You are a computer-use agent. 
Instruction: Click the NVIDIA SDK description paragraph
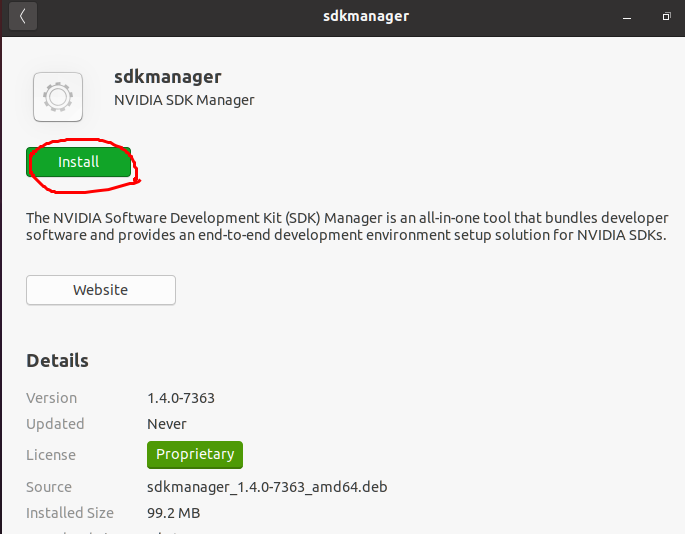347,226
